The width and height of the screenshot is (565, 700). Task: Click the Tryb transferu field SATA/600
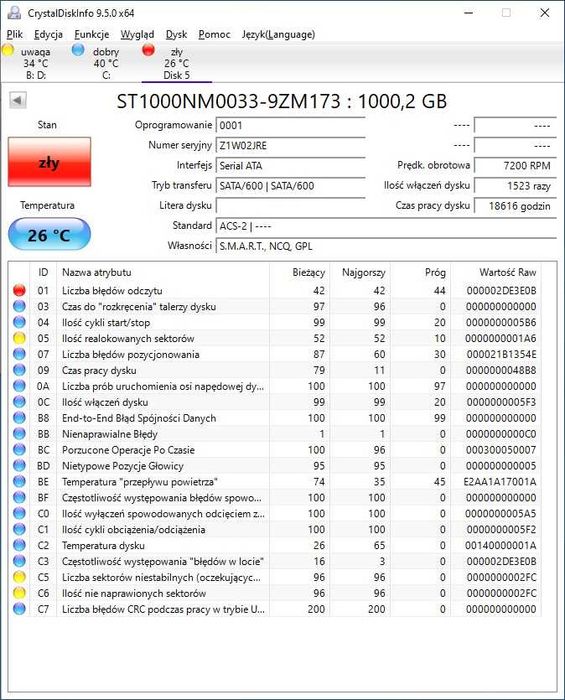click(x=291, y=186)
